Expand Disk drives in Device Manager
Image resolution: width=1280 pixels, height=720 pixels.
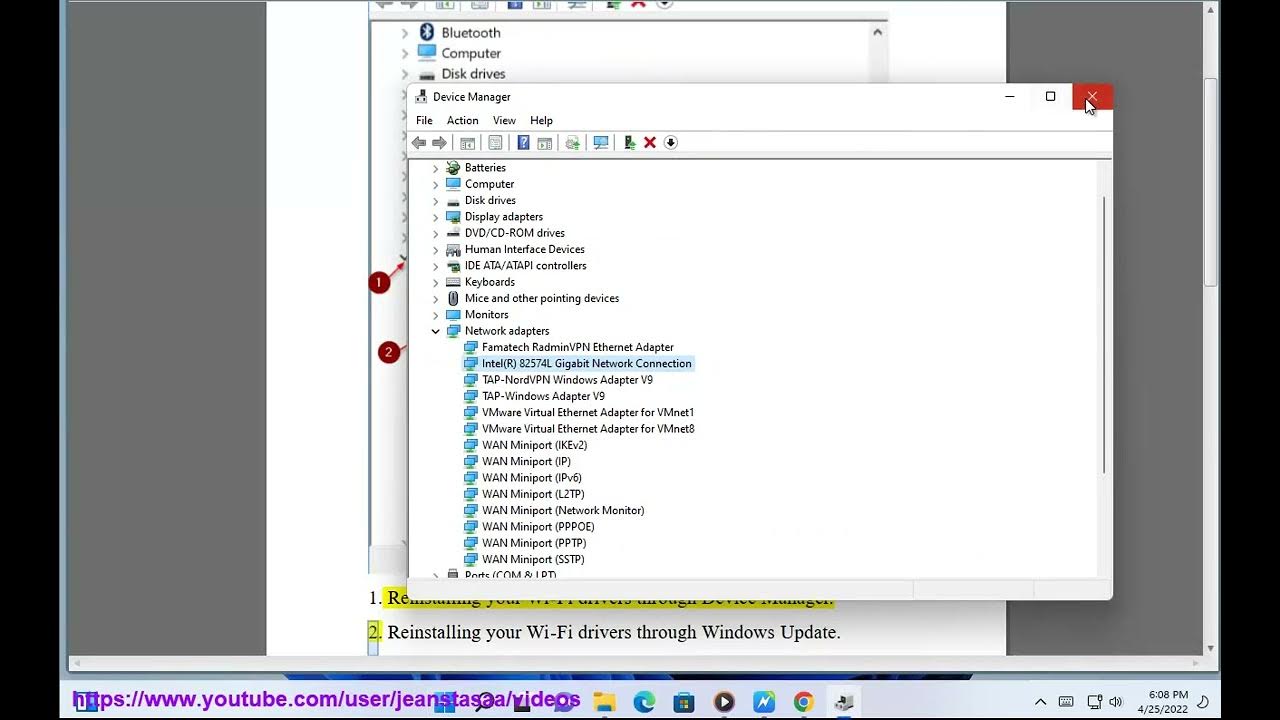[436, 201]
